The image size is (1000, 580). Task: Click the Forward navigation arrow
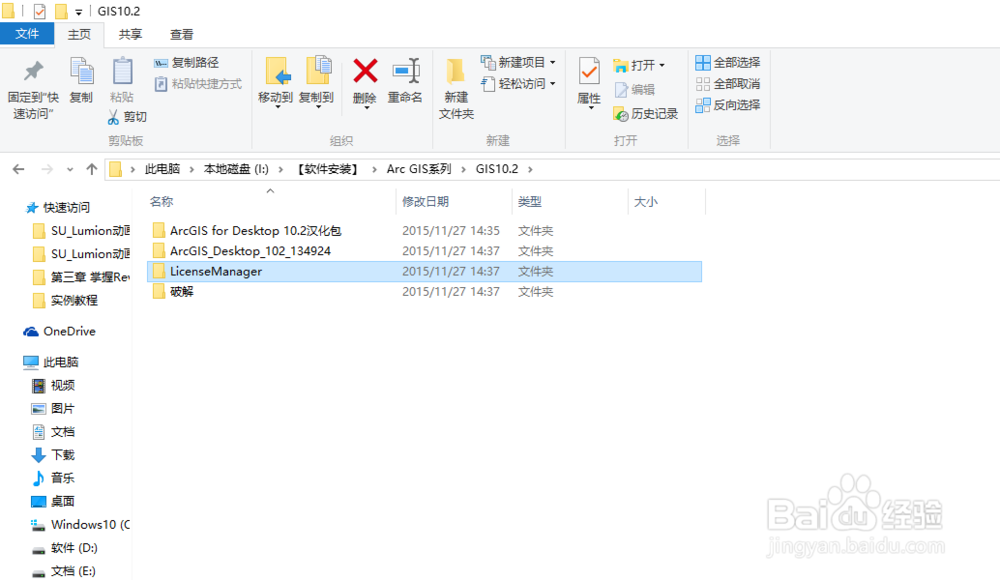tap(47, 169)
